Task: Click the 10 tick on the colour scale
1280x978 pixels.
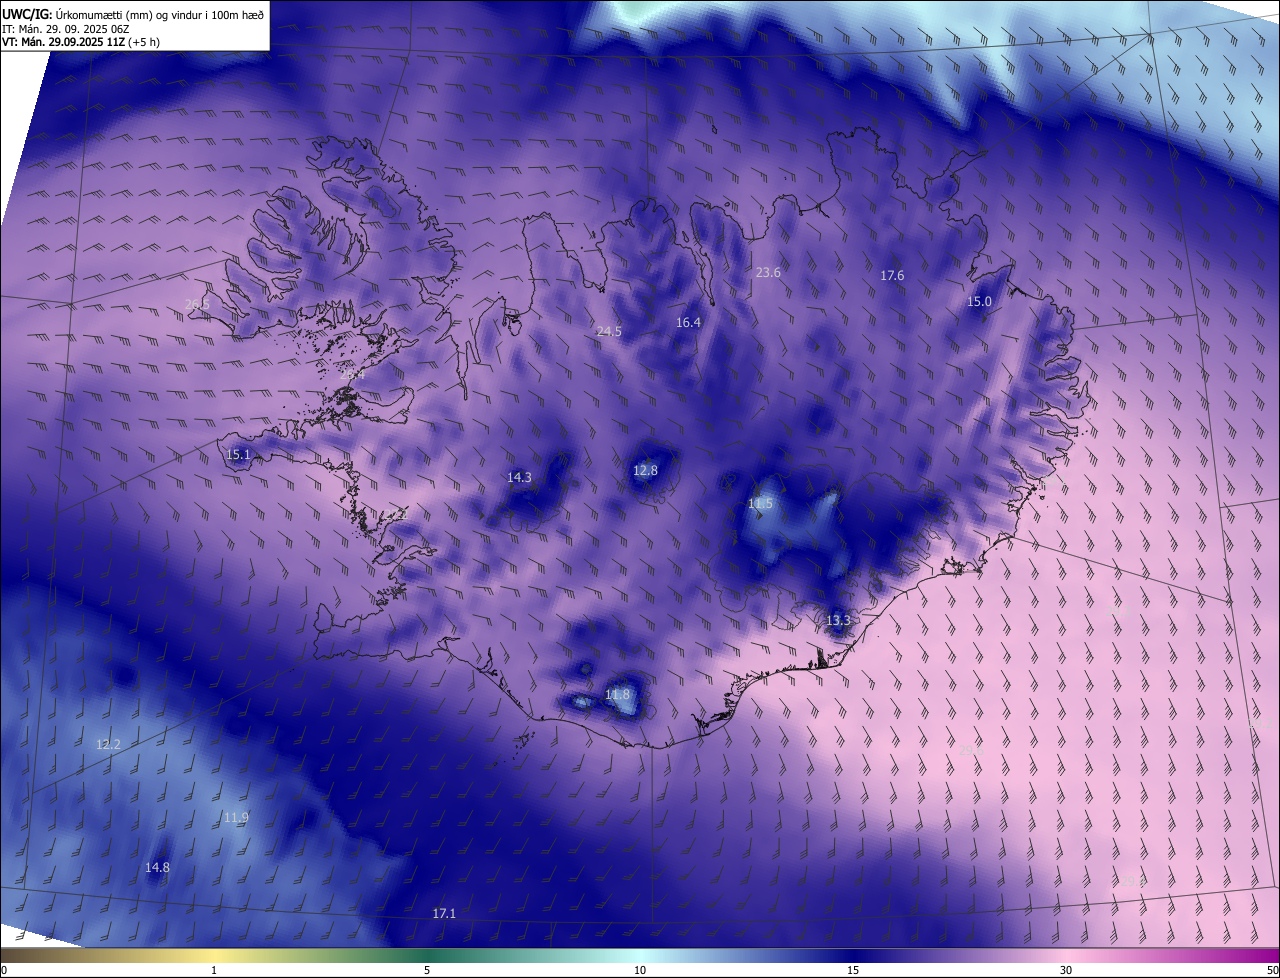Action: tap(640, 970)
